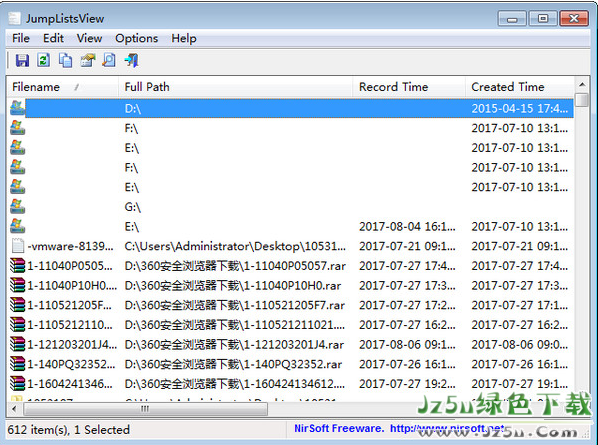
Task: Sort by the Full Path column header
Action: click(x=235, y=87)
